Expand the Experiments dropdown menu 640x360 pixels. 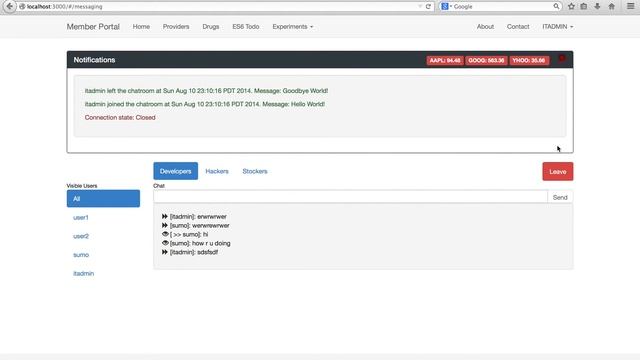(293, 27)
